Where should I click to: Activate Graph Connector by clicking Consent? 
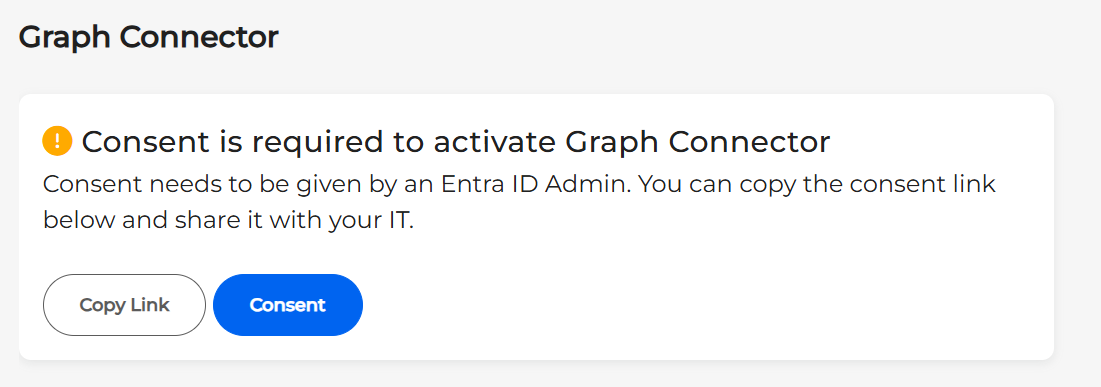click(x=288, y=305)
